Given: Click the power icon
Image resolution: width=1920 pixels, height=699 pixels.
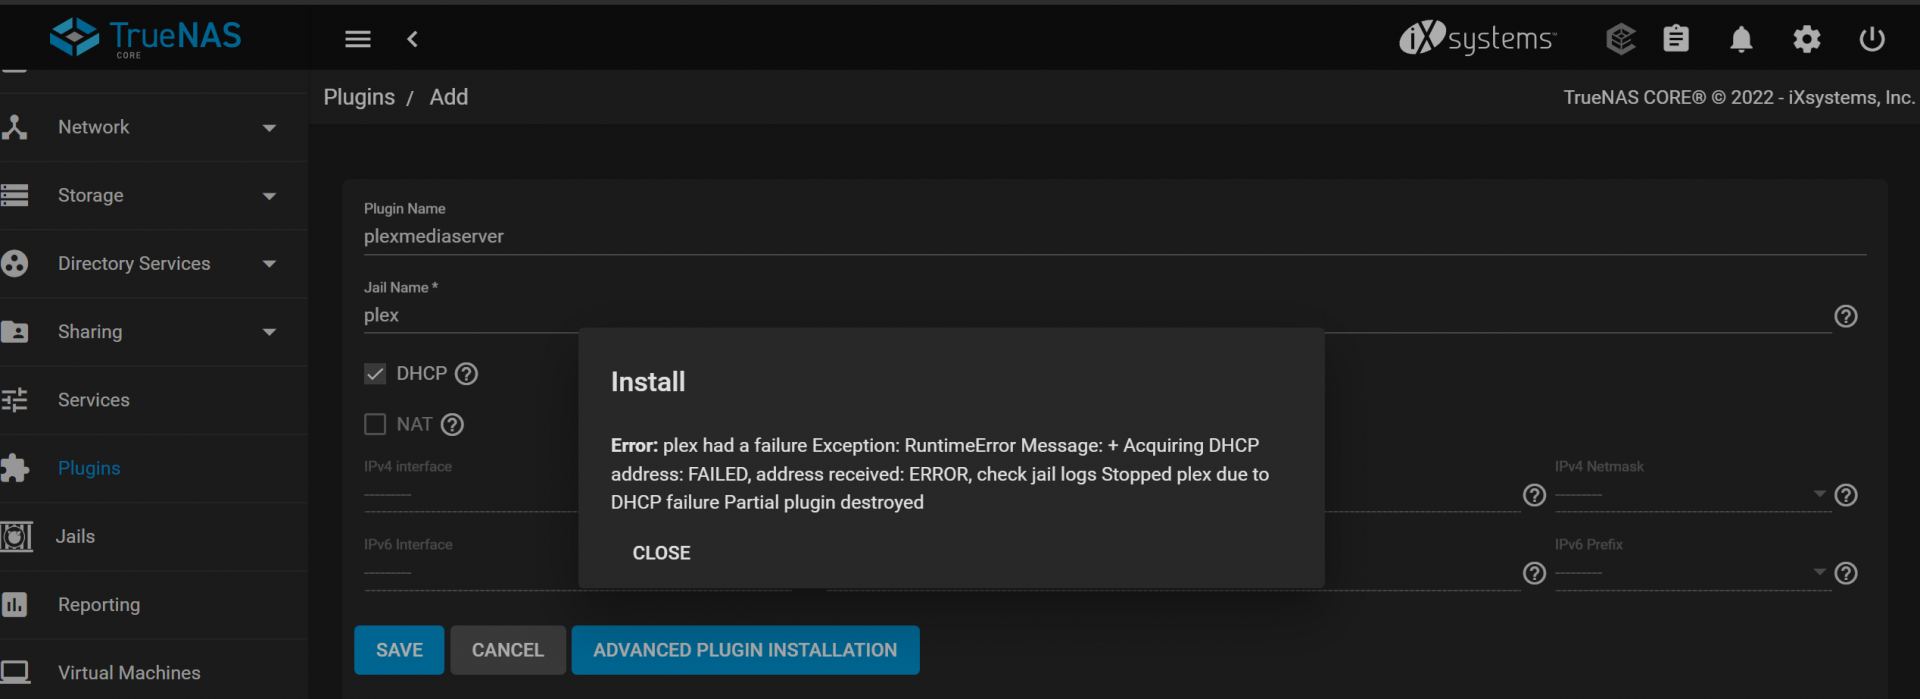Looking at the screenshot, I should point(1872,39).
